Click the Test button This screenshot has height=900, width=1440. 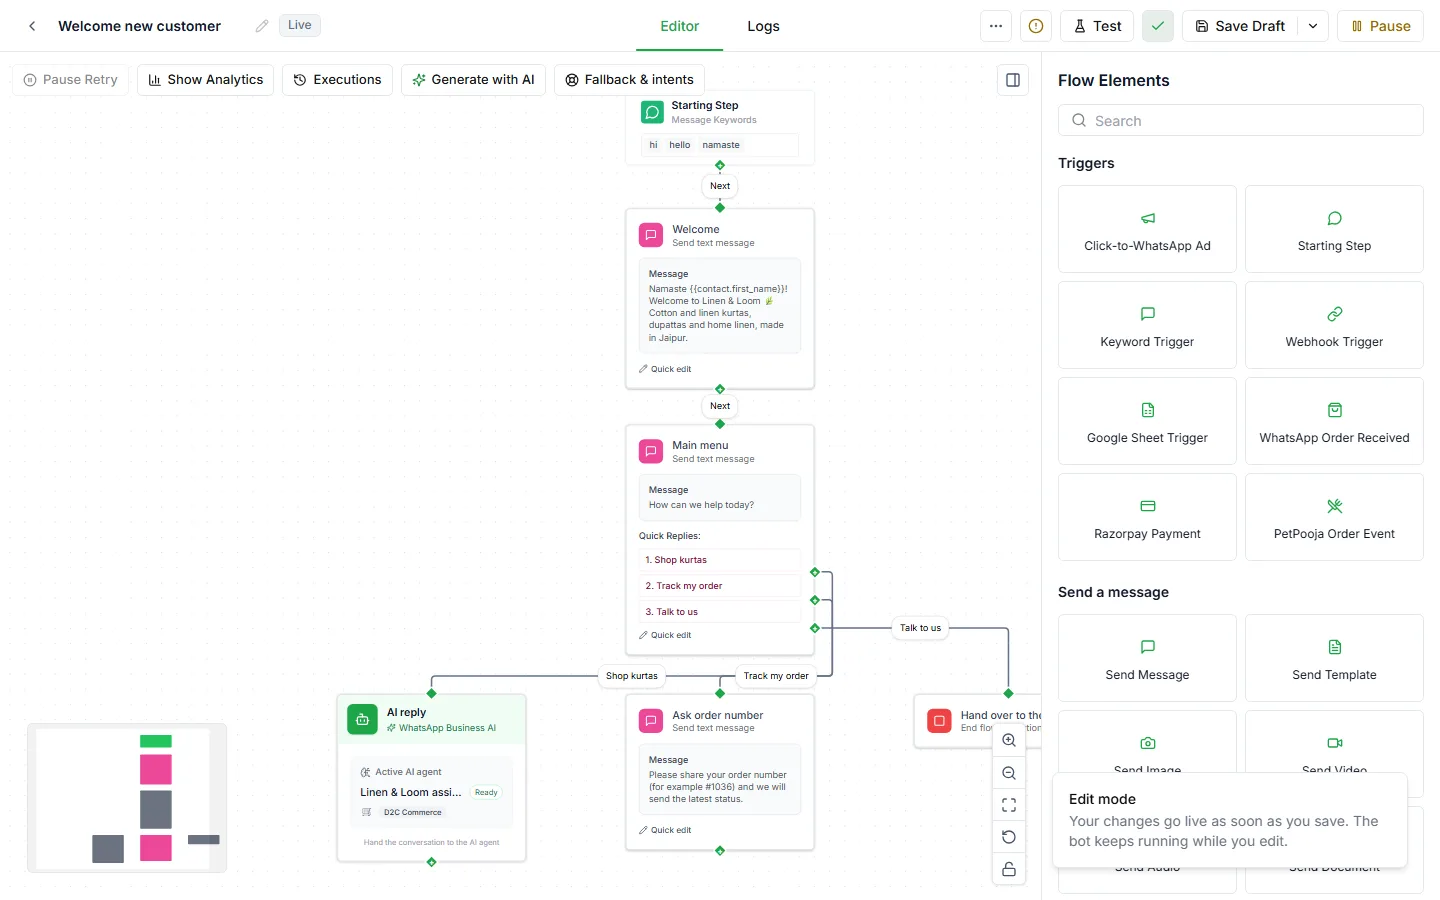pyautogui.click(x=1097, y=26)
